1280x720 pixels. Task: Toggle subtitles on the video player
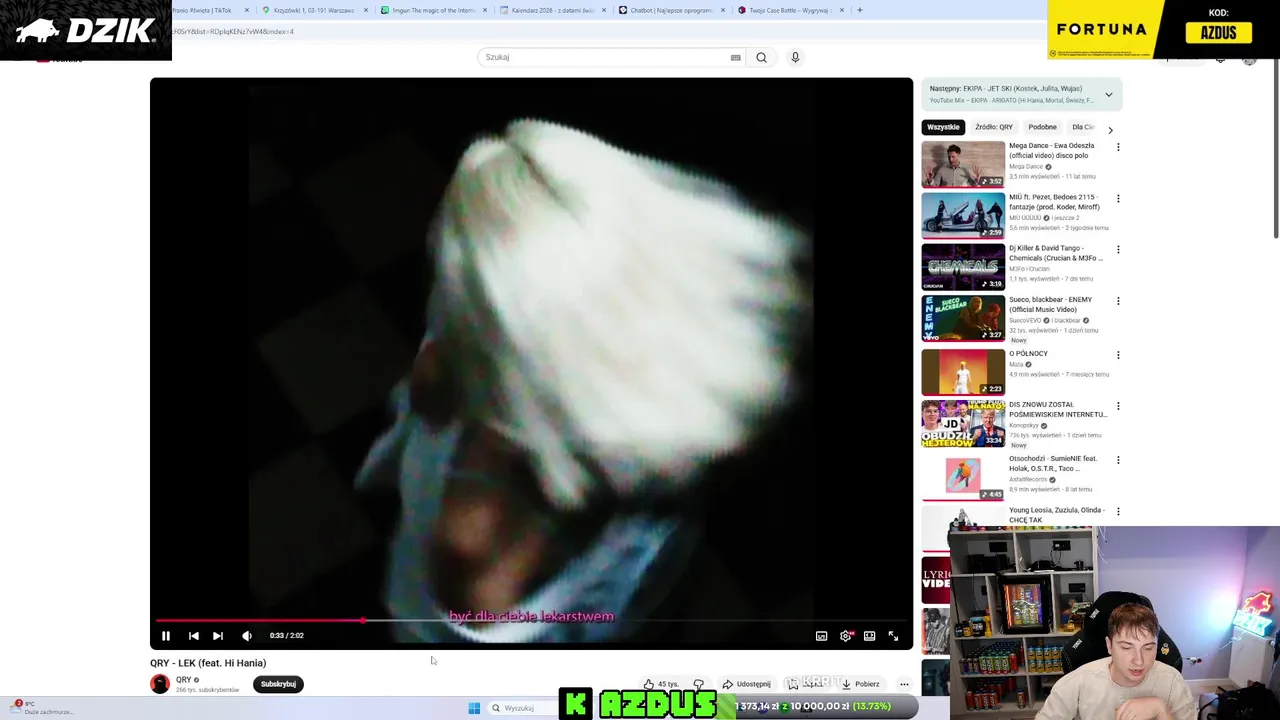click(822, 636)
